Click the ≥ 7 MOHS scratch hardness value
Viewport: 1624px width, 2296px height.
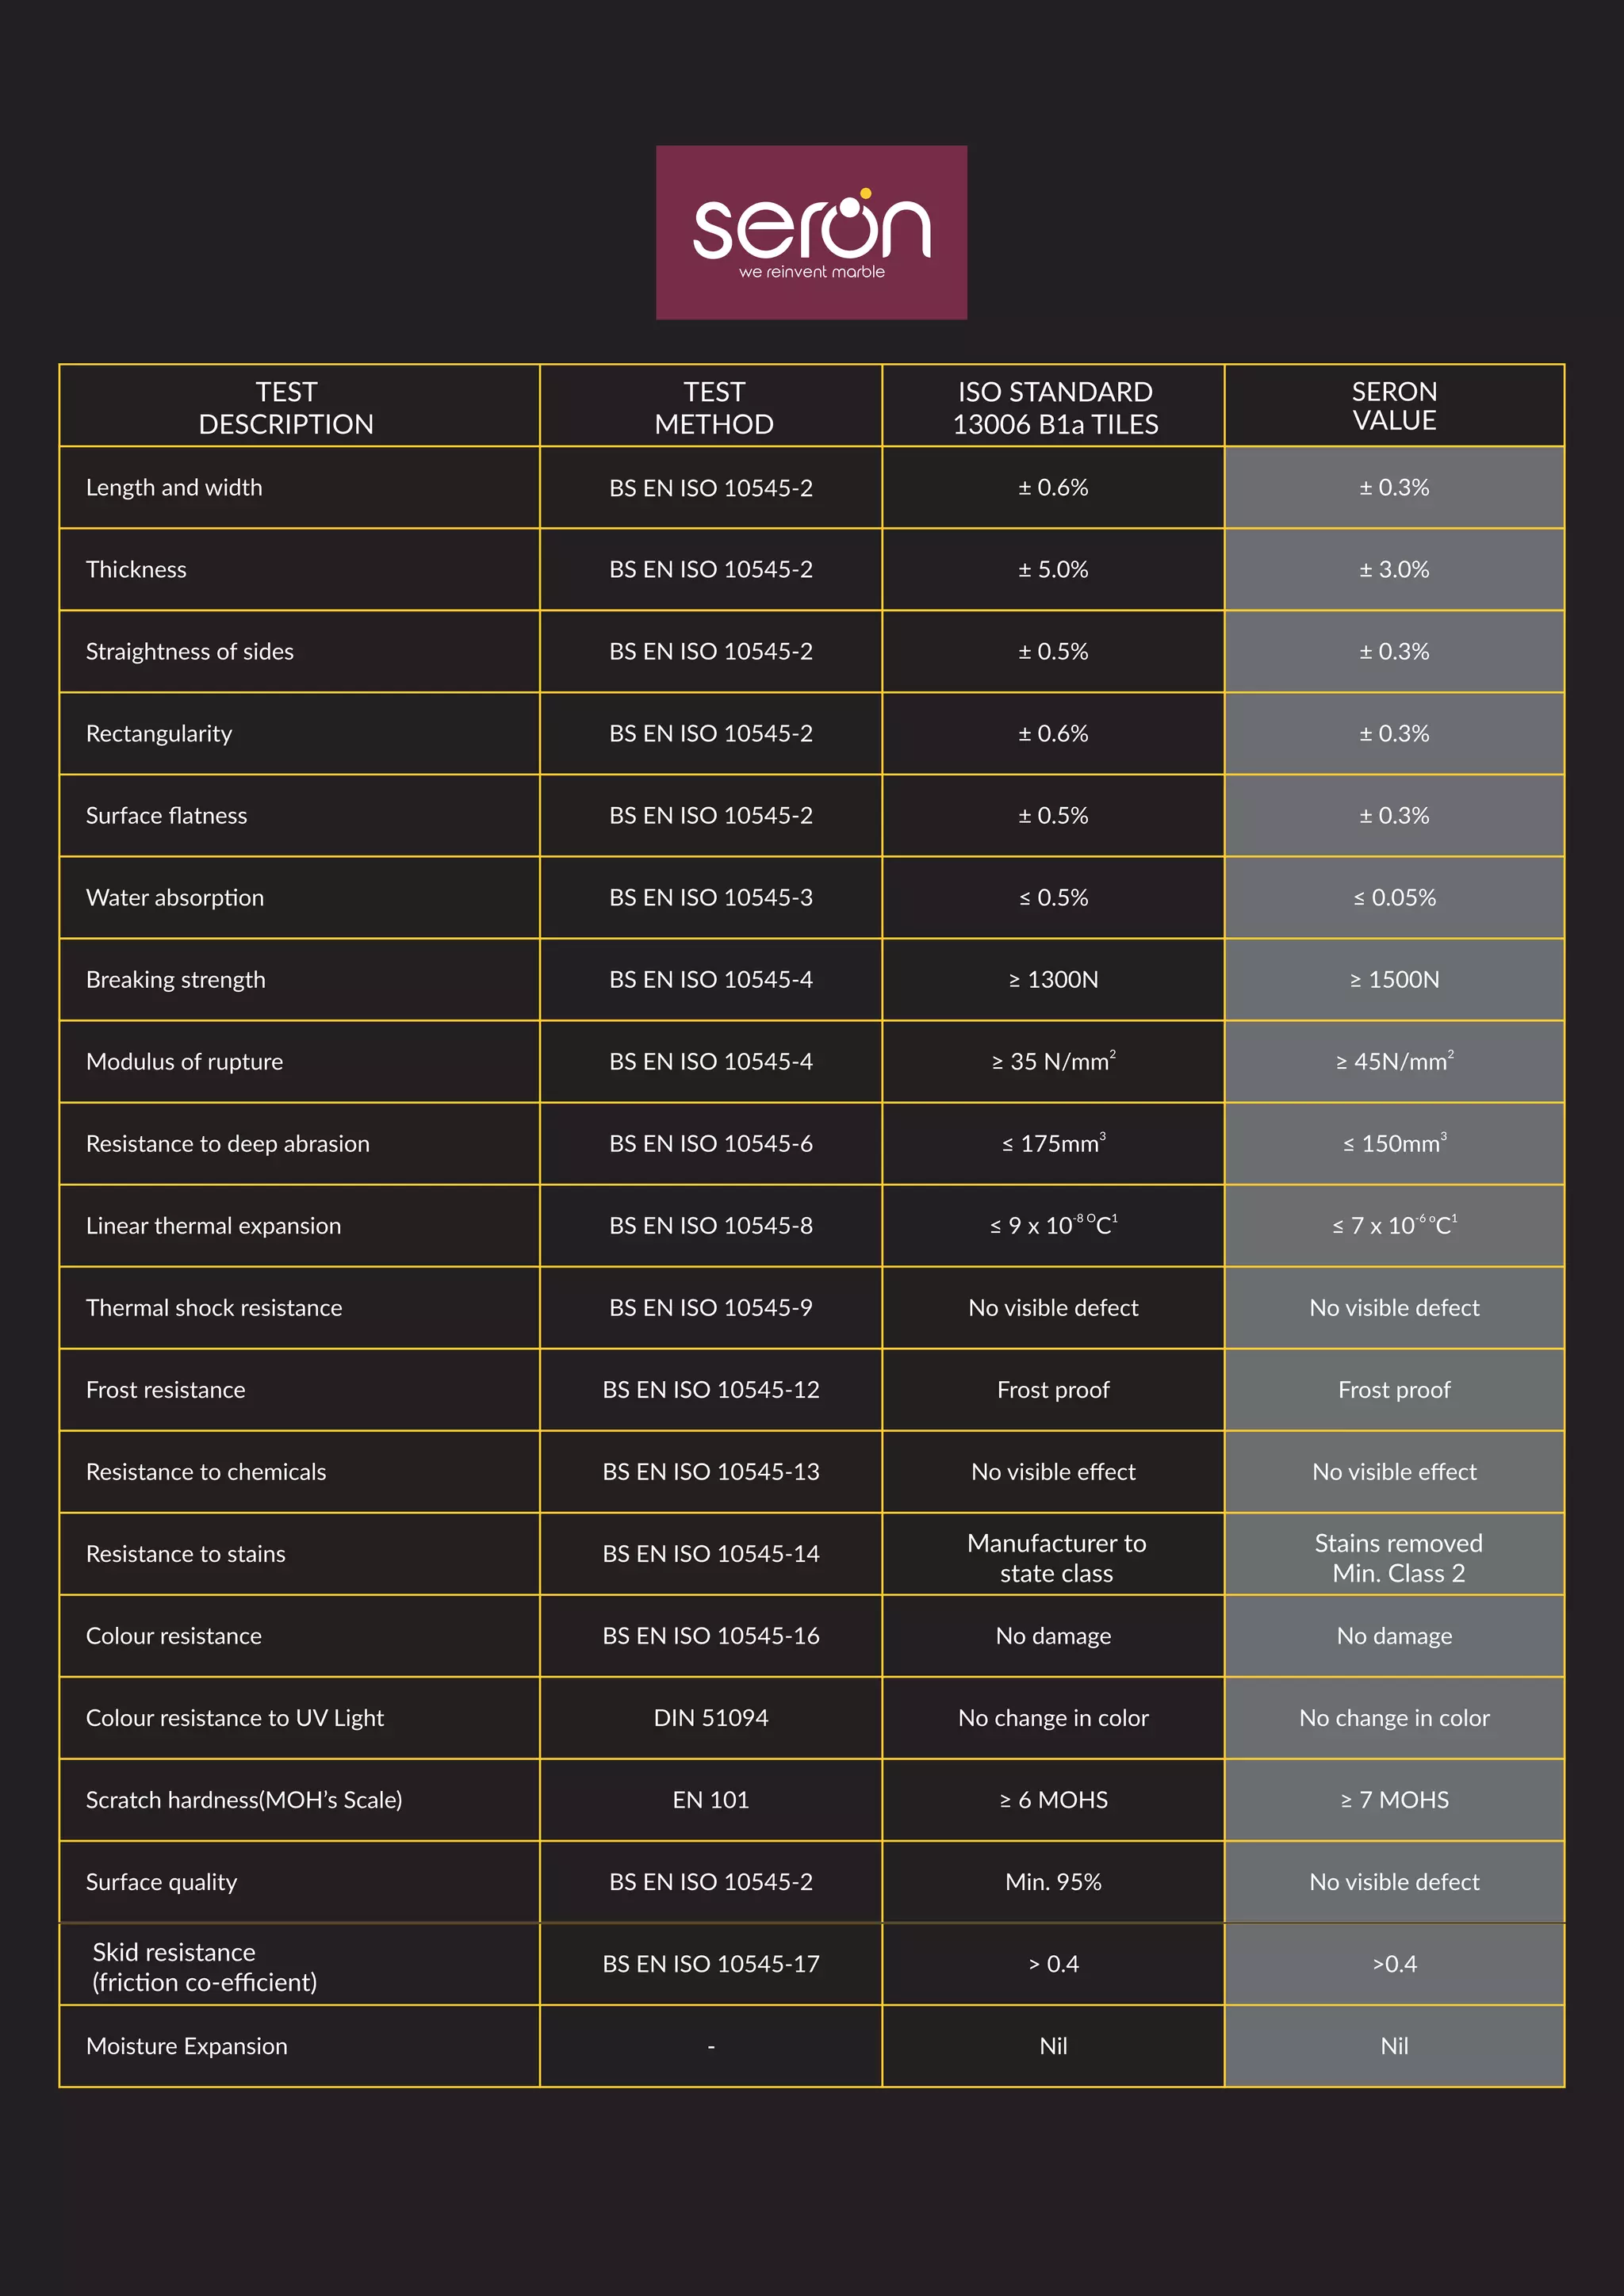coord(1394,1799)
